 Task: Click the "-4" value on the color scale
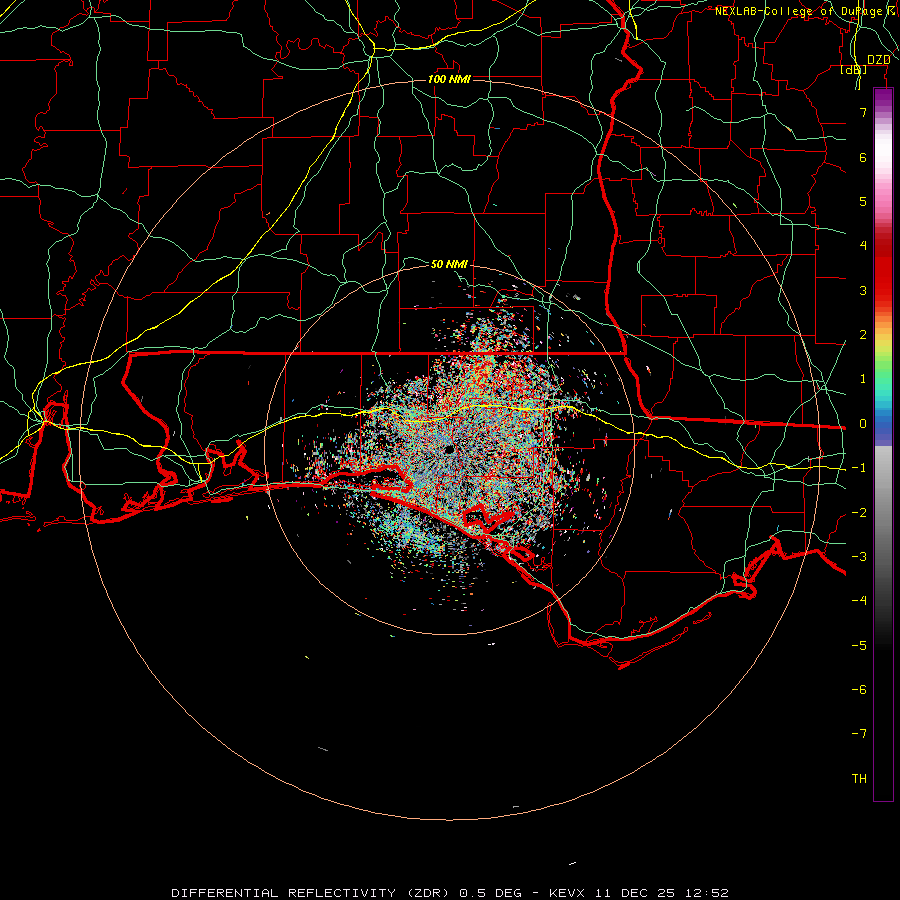pos(859,600)
